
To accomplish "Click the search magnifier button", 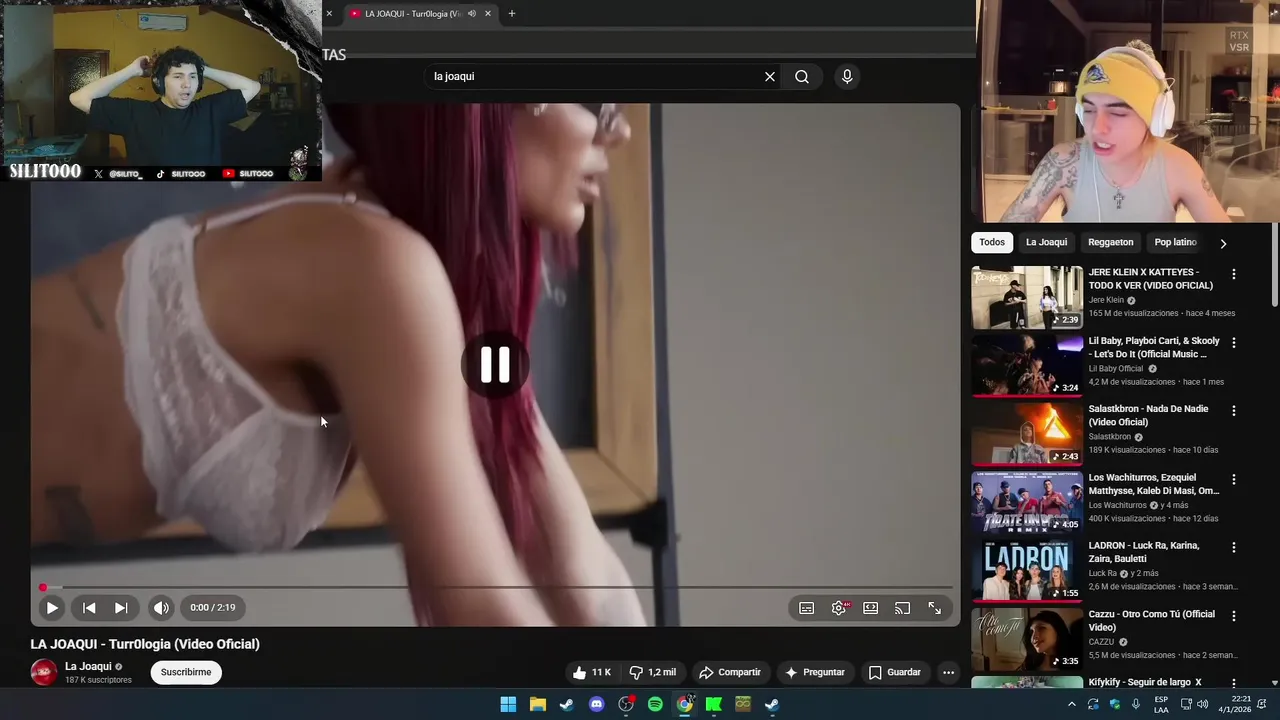I will pos(802,77).
